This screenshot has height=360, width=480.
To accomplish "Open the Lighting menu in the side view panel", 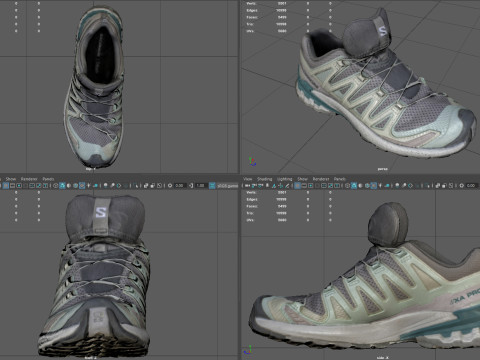I will click(285, 179).
